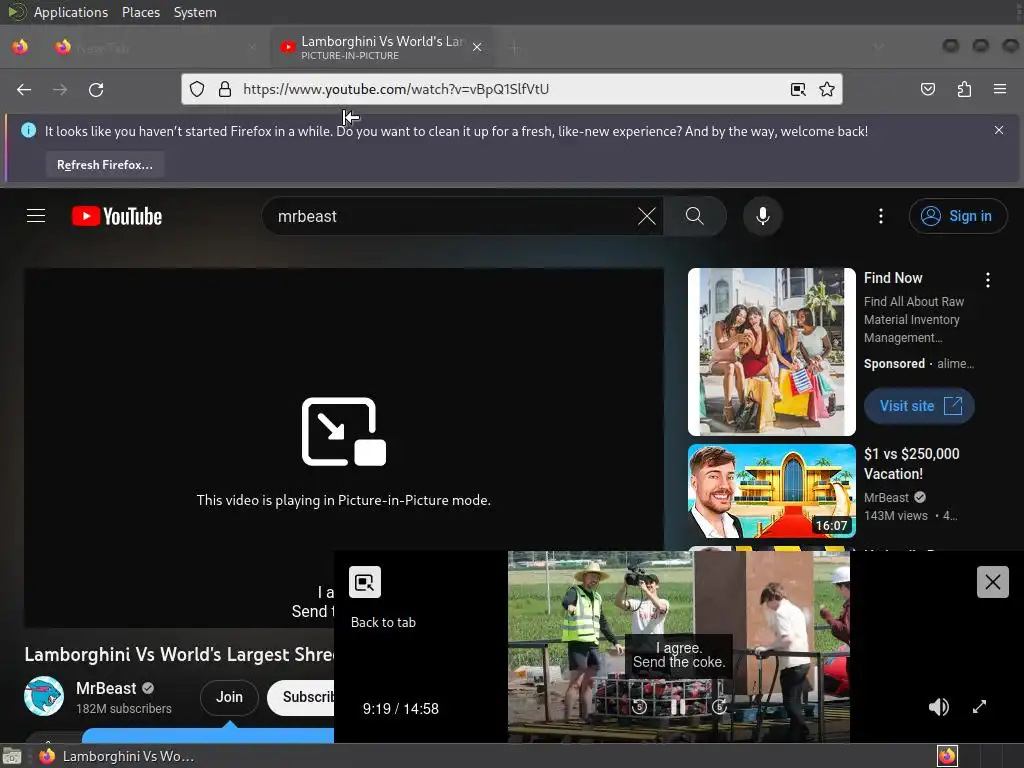1024x768 pixels.
Task: Pause the Picture-in-Picture video
Action: click(x=679, y=707)
